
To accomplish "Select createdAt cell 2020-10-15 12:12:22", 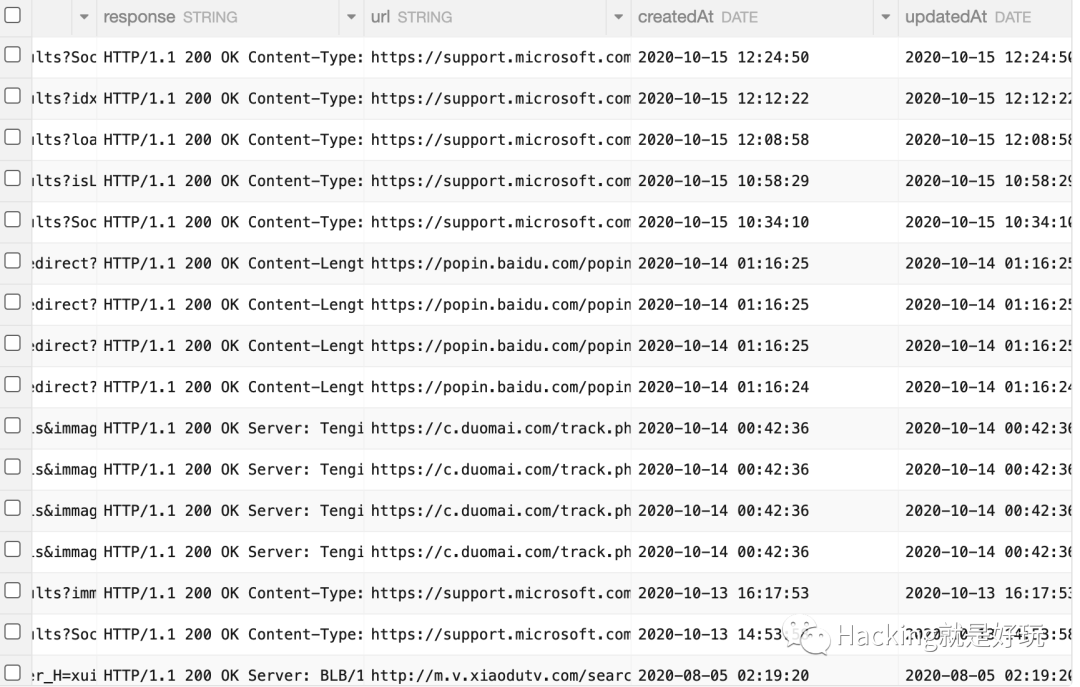I will [723, 99].
